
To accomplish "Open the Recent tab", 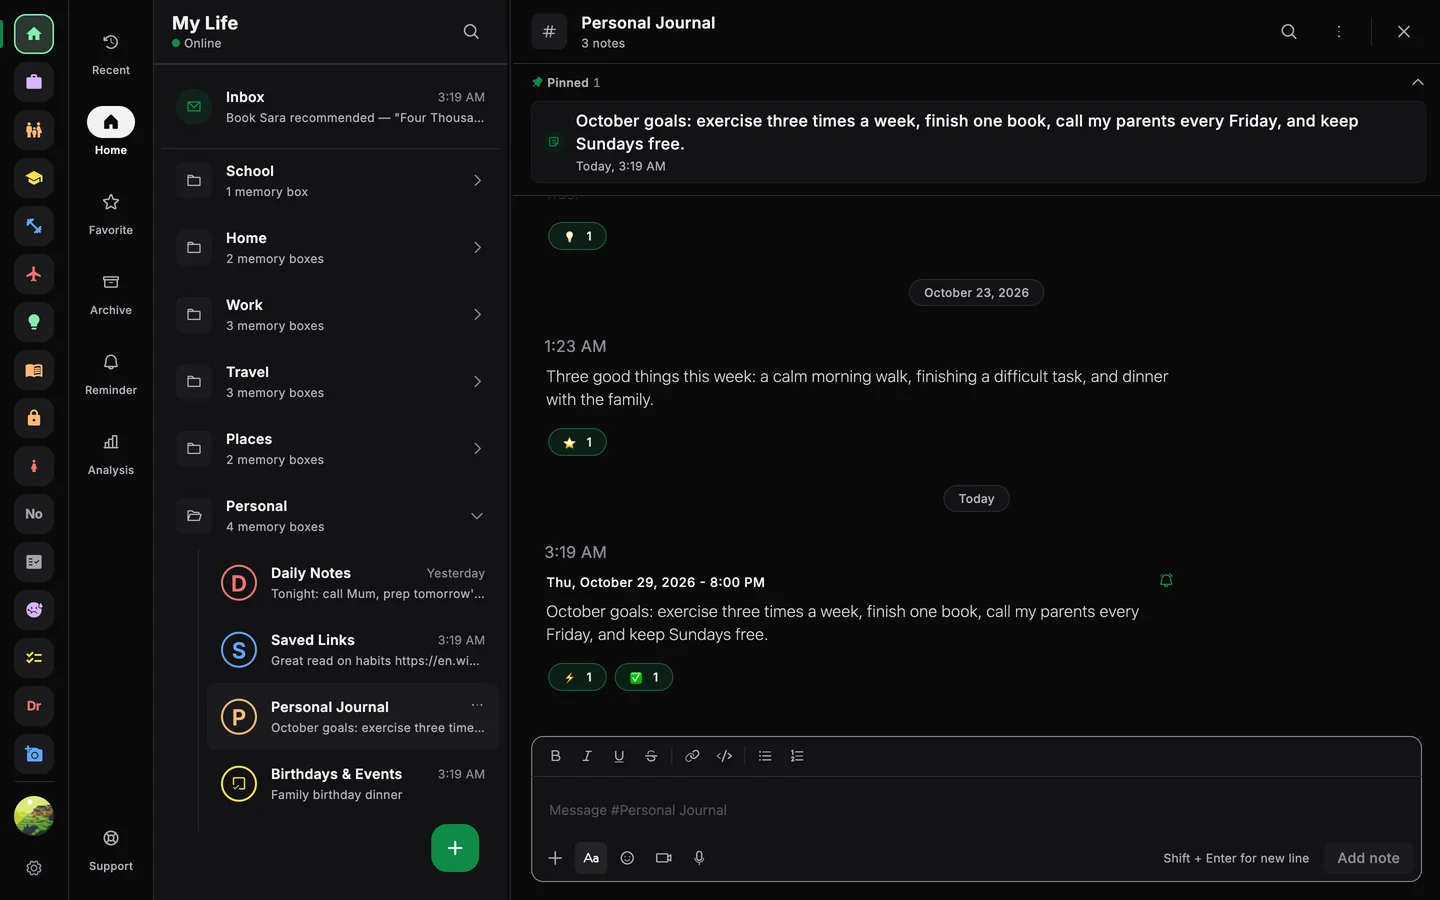I will 111,54.
